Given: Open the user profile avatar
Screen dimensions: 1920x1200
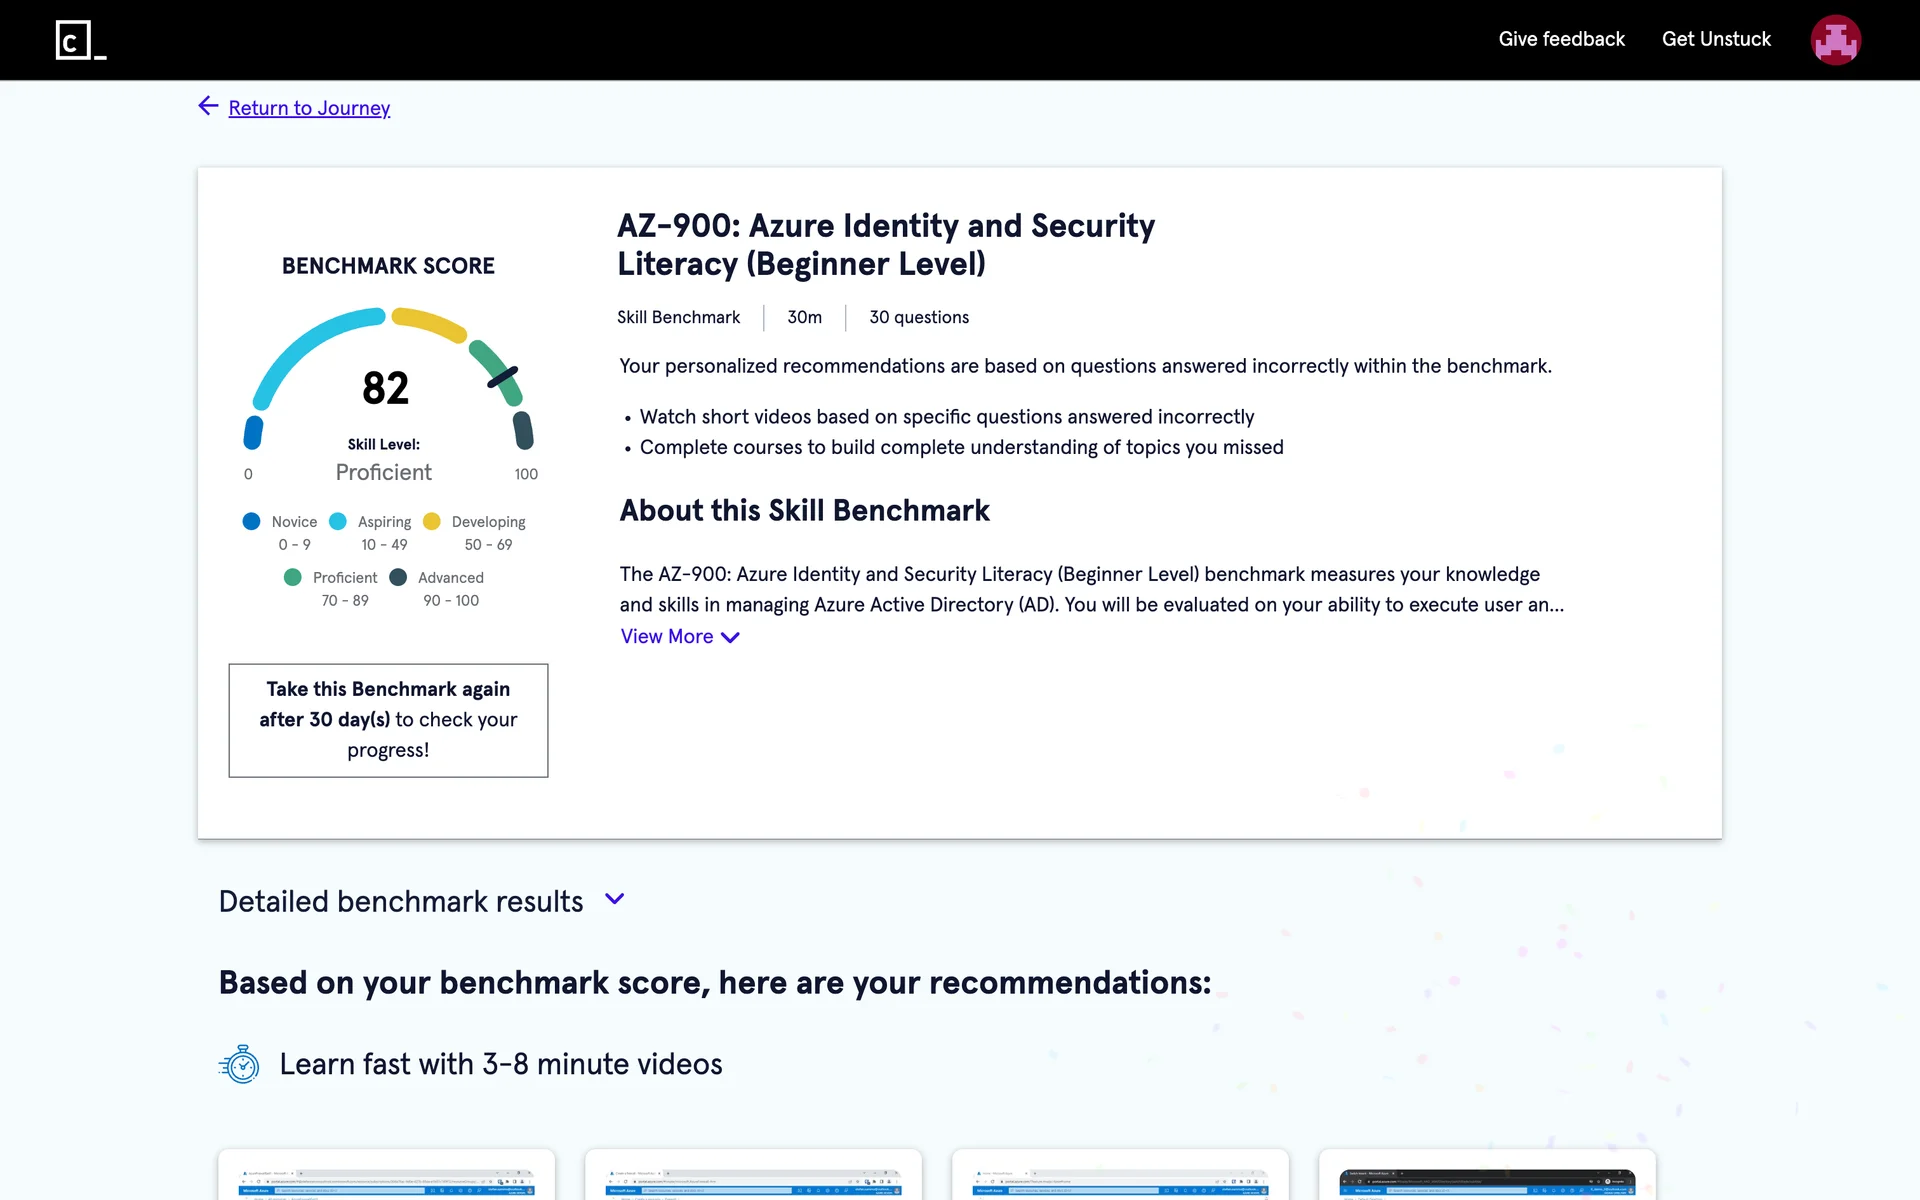Looking at the screenshot, I should 1835,40.
